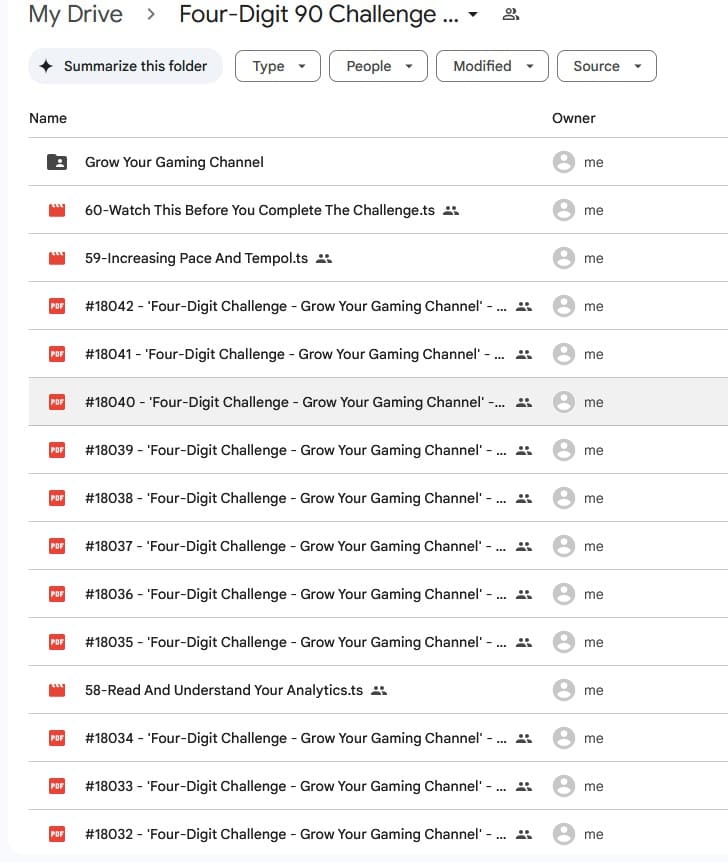The height and width of the screenshot is (862, 728).
Task: Click owner avatar on the #18040 row
Action: (564, 402)
